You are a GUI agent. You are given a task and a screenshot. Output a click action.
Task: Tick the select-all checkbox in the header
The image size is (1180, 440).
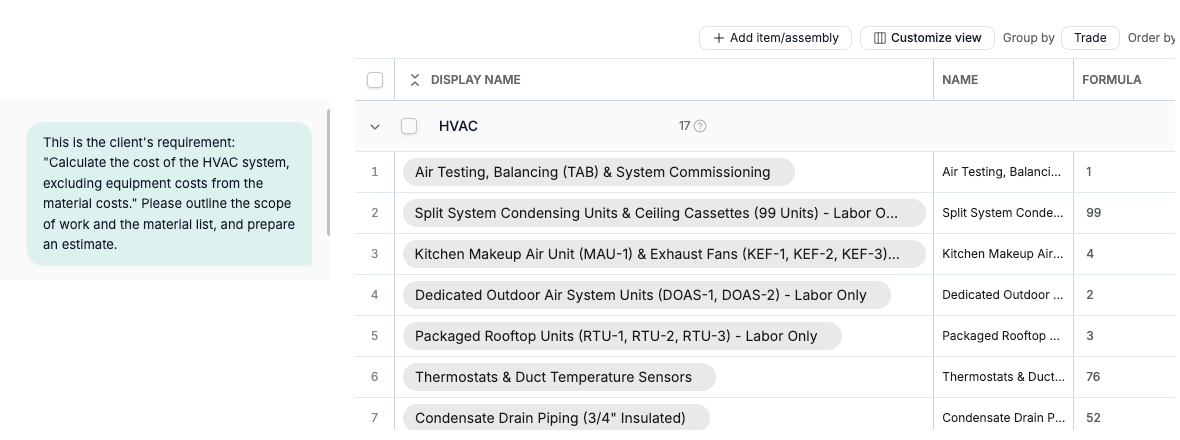coord(375,80)
